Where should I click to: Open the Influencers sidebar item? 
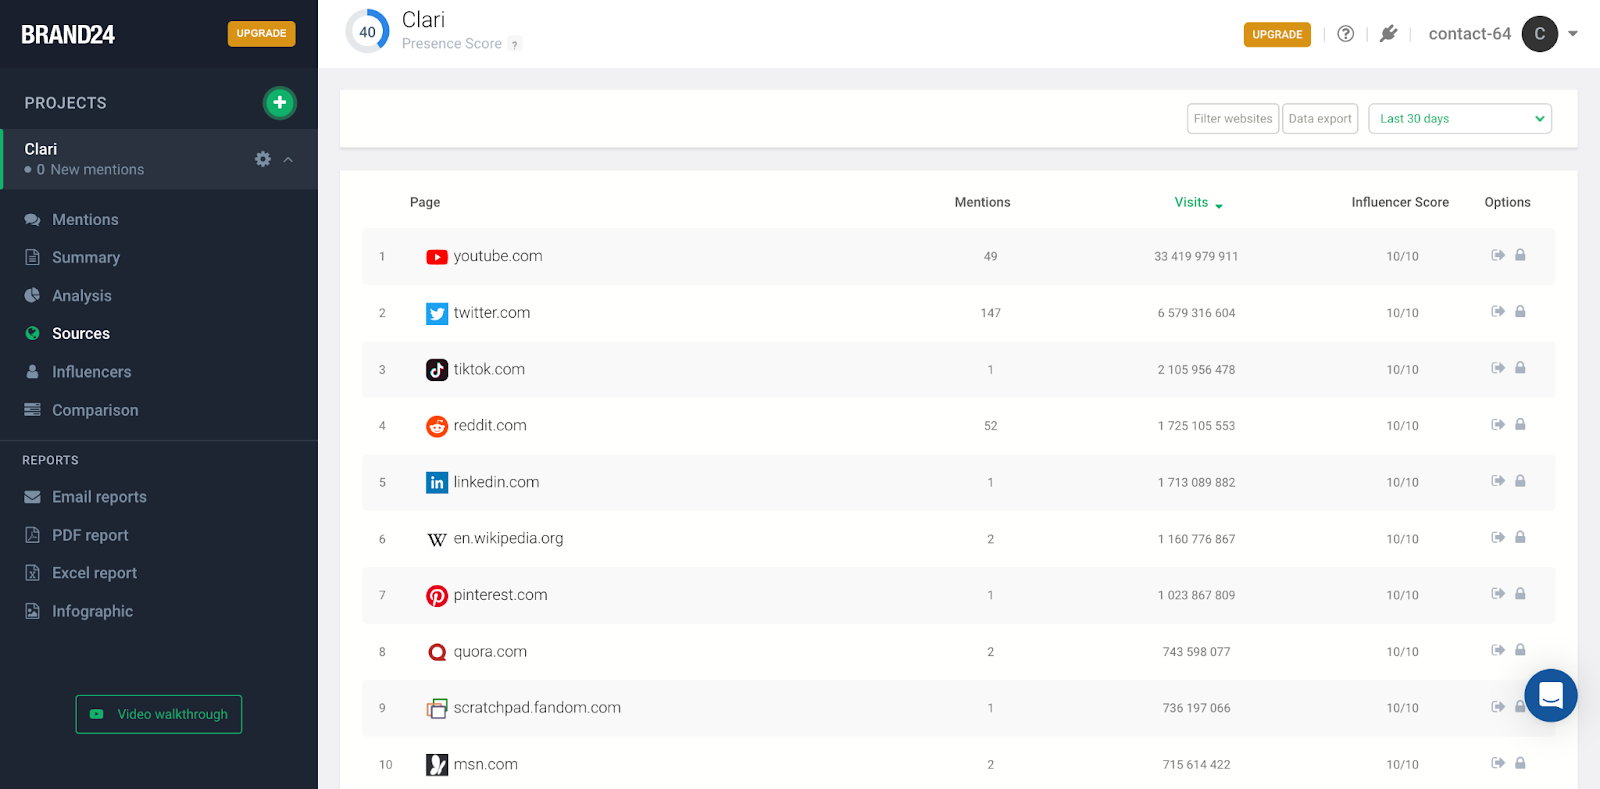(x=91, y=372)
